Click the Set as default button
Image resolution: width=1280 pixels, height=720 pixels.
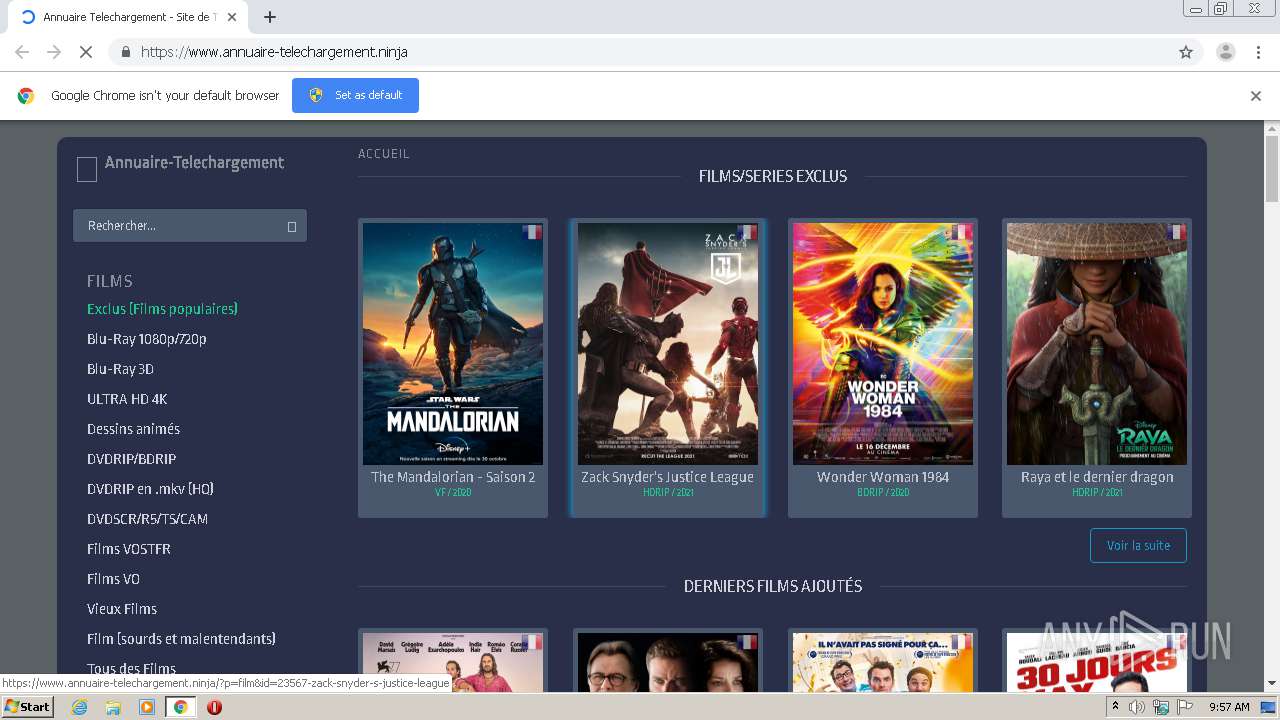tap(355, 95)
